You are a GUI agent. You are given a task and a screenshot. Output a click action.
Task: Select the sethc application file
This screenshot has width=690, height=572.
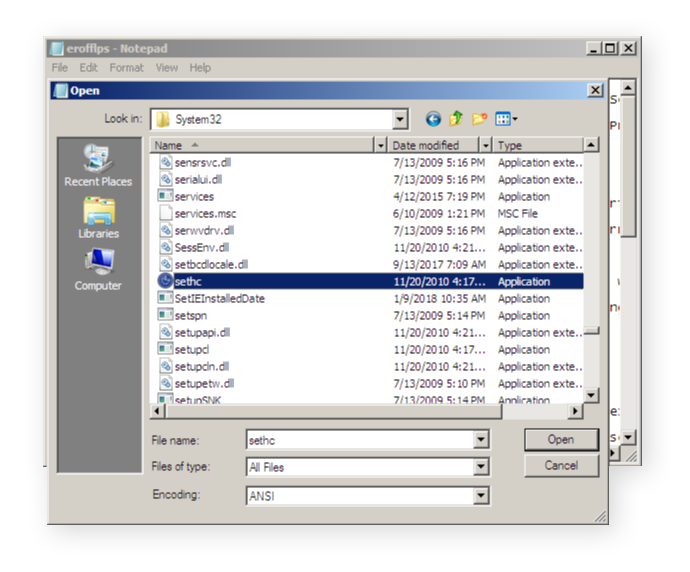pos(188,282)
